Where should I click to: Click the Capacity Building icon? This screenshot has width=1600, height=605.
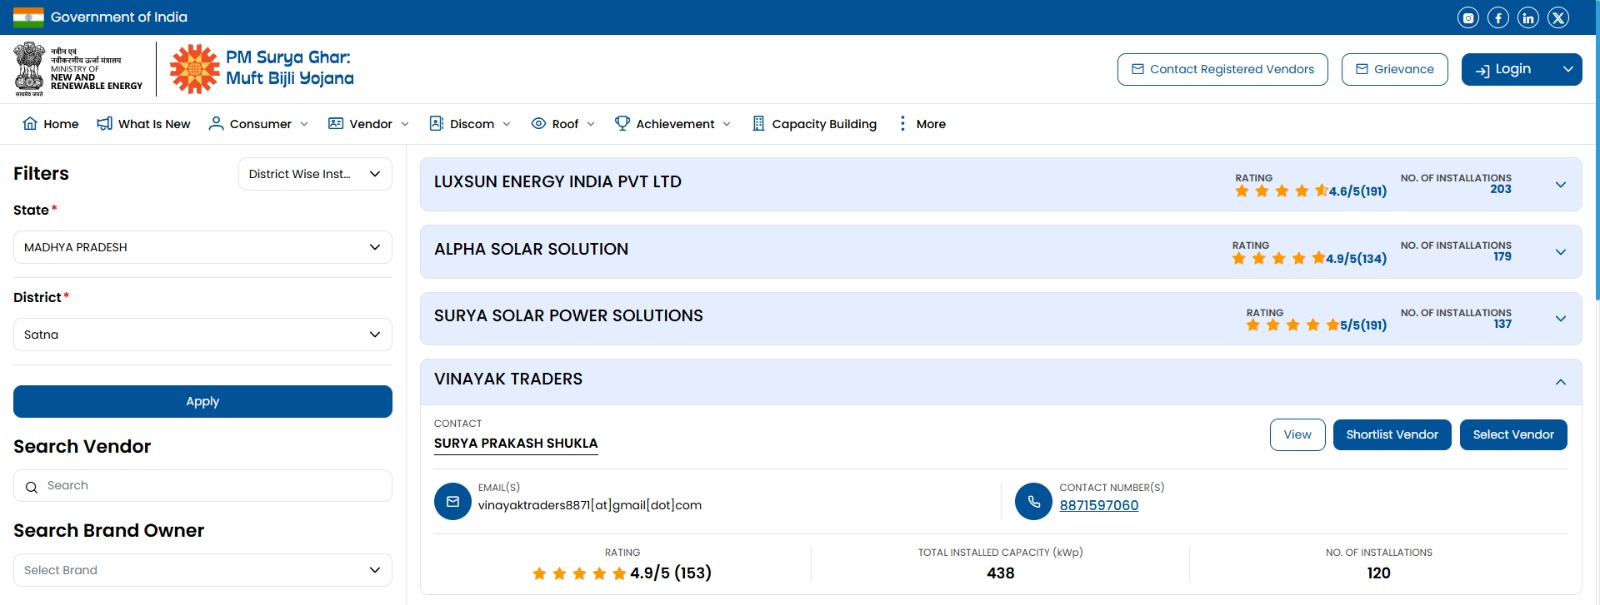759,123
